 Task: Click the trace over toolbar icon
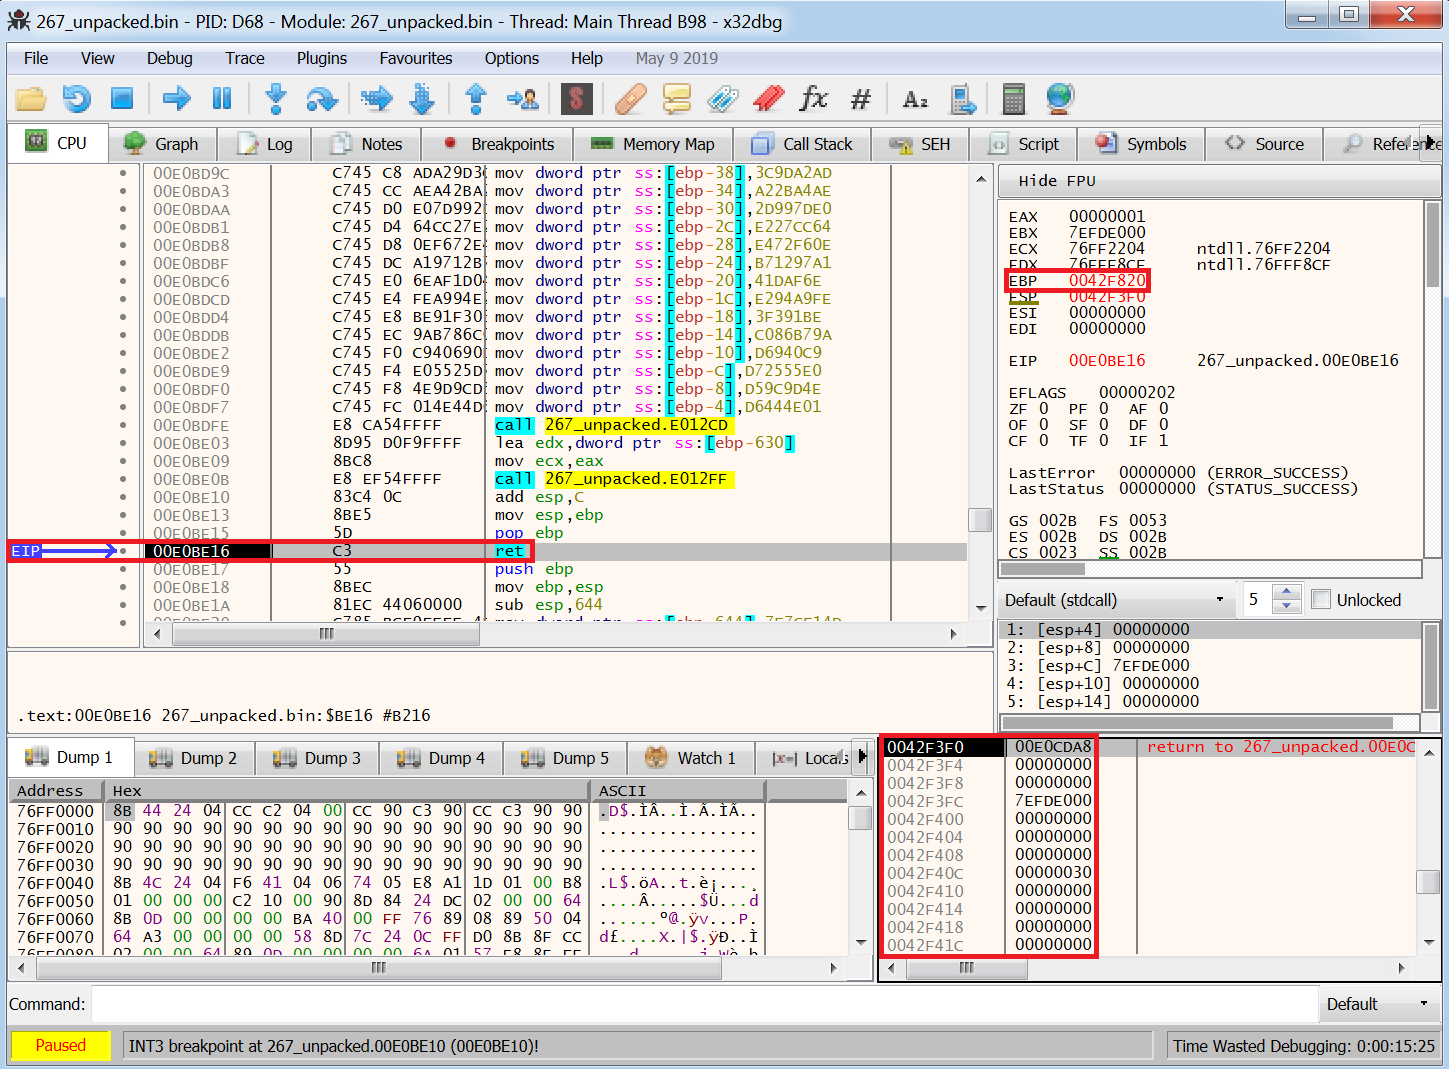[423, 98]
